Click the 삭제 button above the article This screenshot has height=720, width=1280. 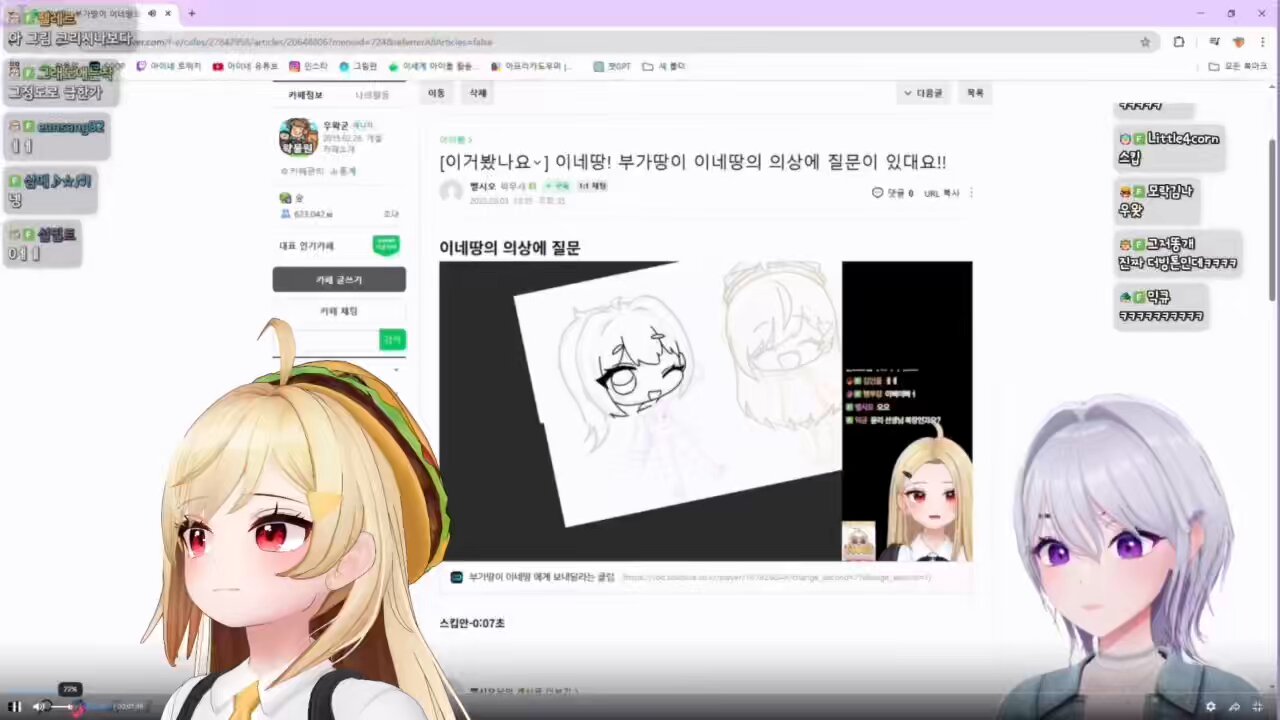(478, 93)
